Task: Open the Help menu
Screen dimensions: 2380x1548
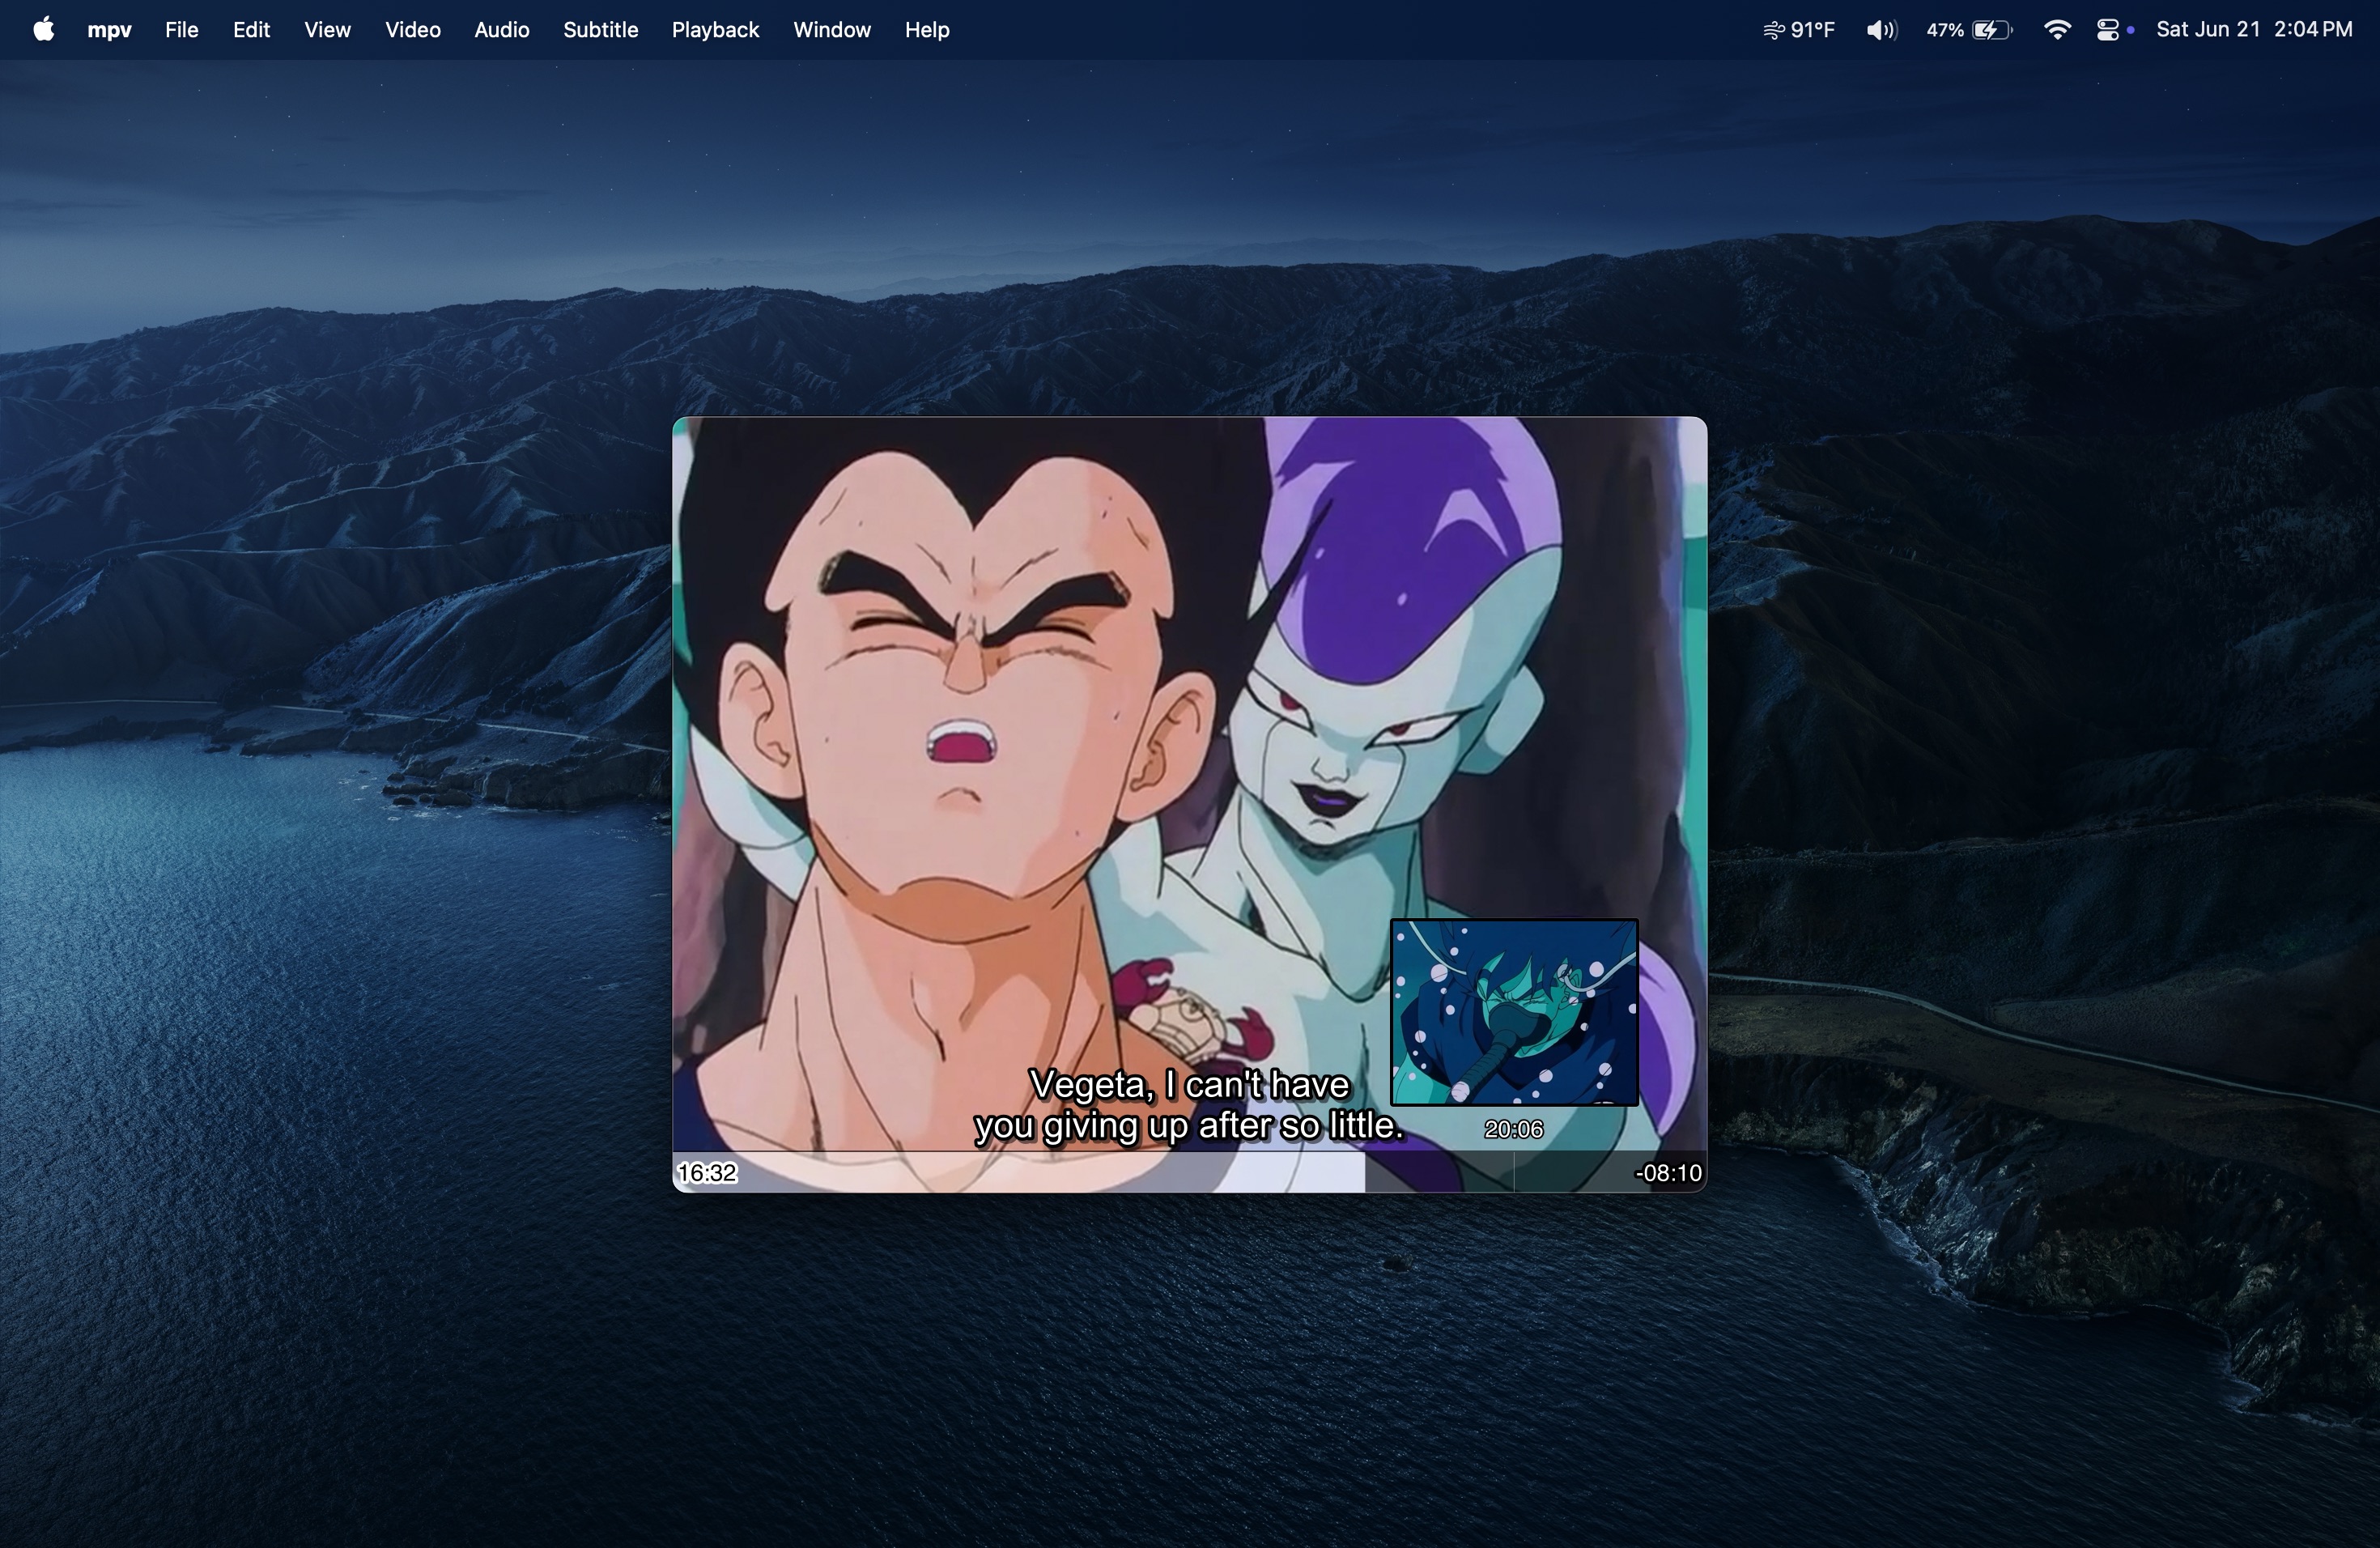Action: click(927, 30)
